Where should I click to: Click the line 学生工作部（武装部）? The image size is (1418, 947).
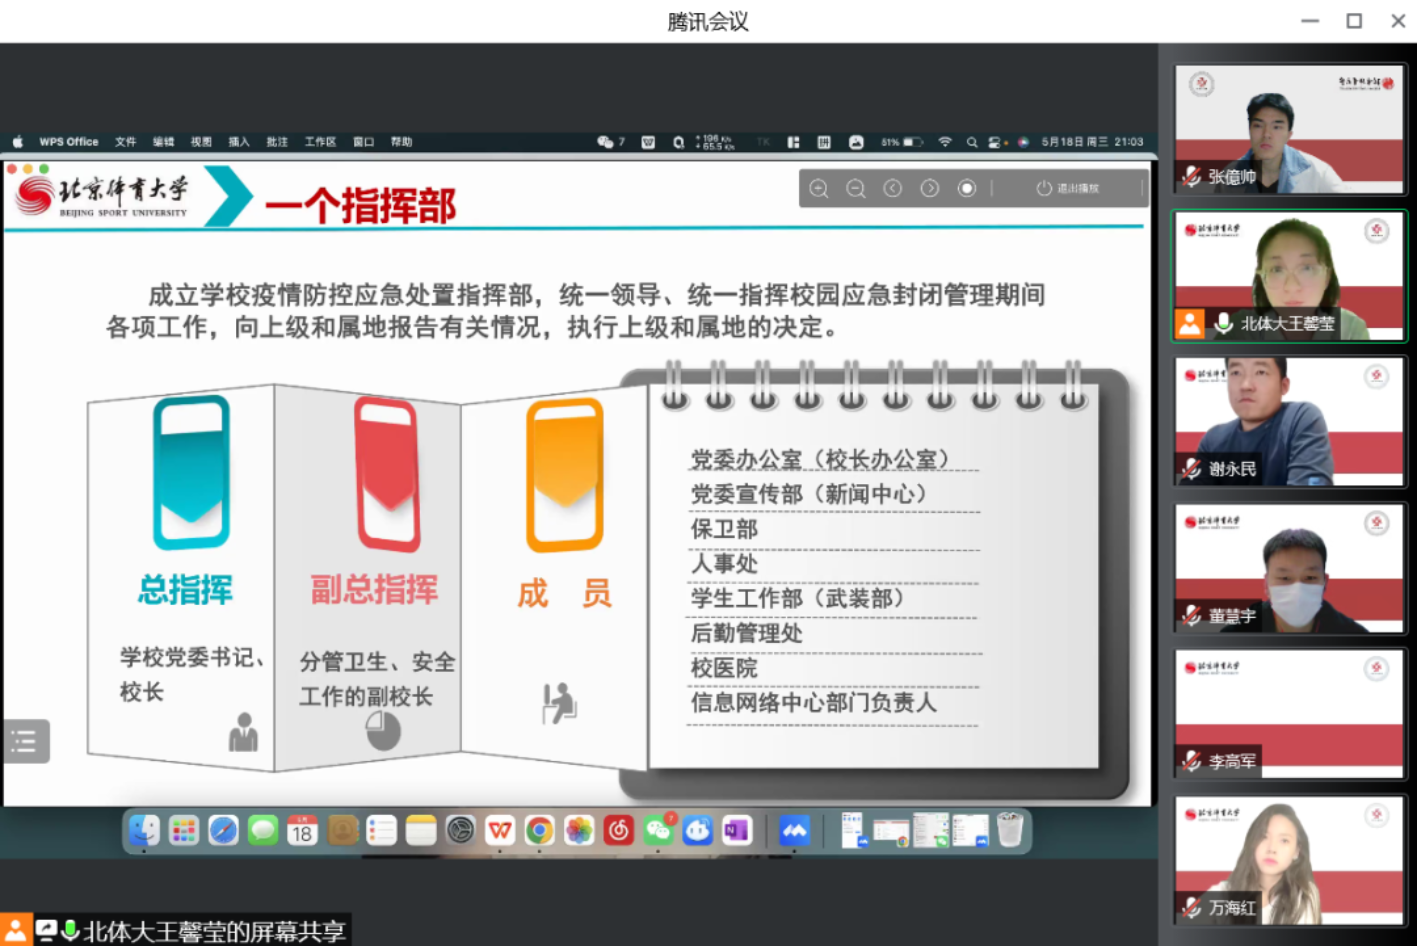(x=797, y=598)
